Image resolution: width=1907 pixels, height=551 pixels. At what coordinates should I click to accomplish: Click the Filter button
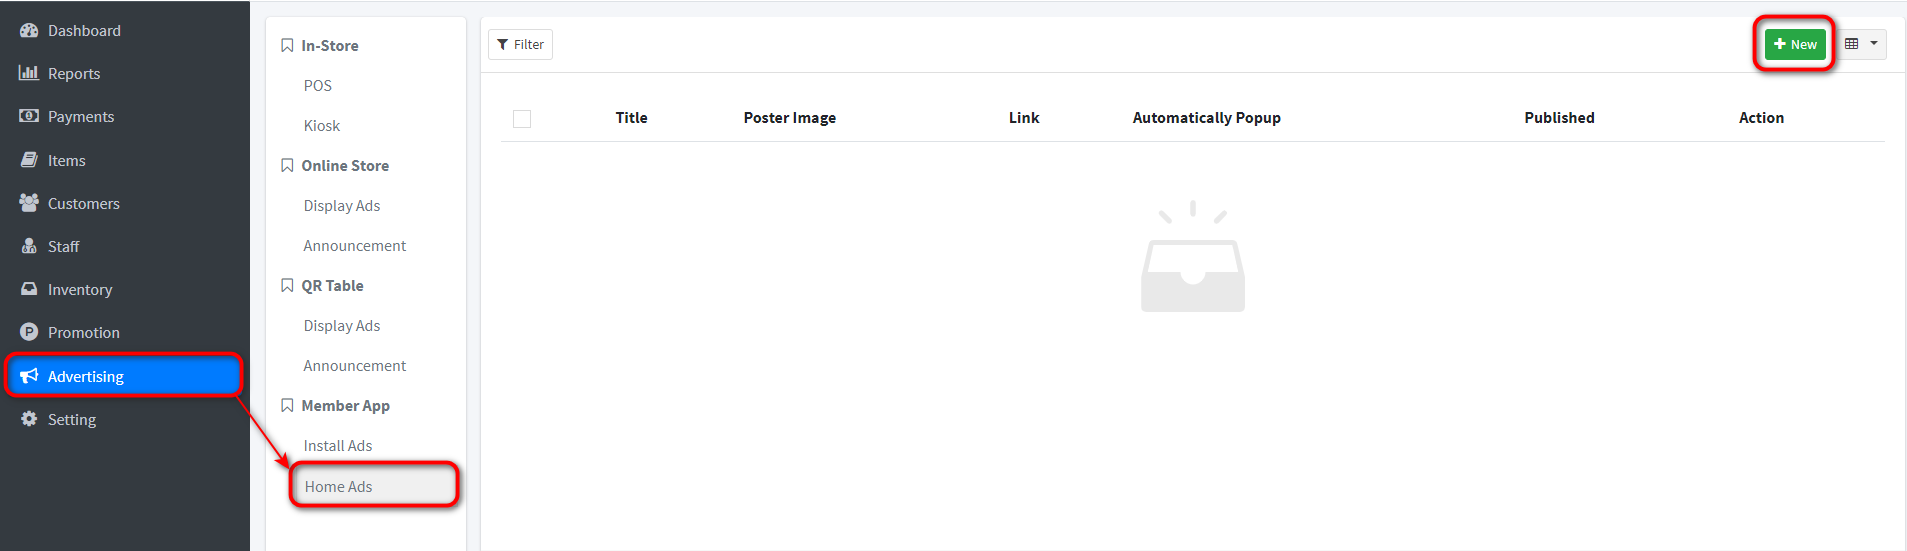pyautogui.click(x=520, y=44)
